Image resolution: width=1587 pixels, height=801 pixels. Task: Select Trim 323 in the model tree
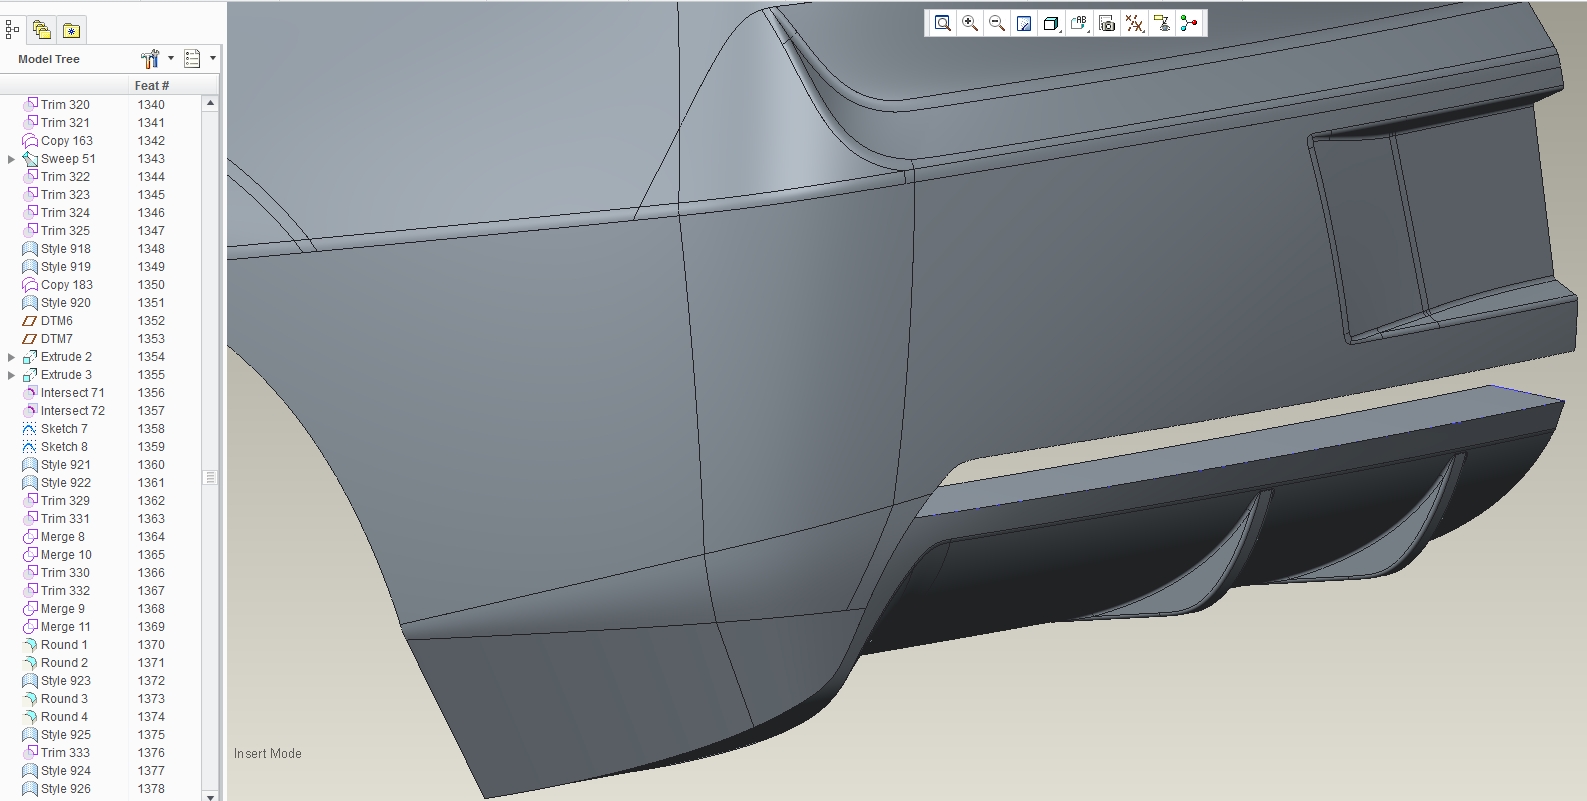65,195
